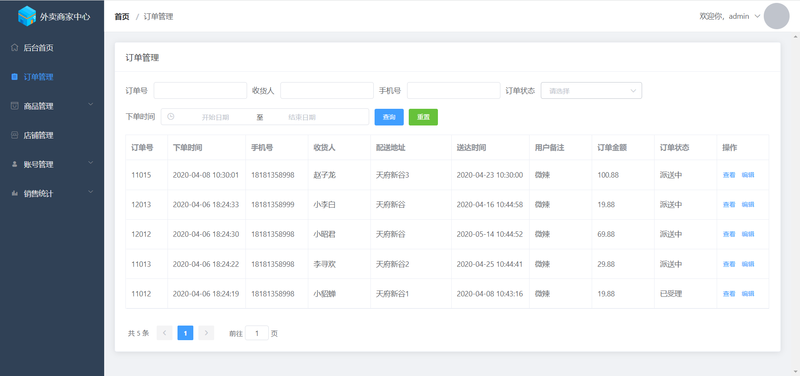Image resolution: width=800 pixels, height=376 pixels.
Task: Edit order 12013 with 编辑
Action: [x=747, y=205]
